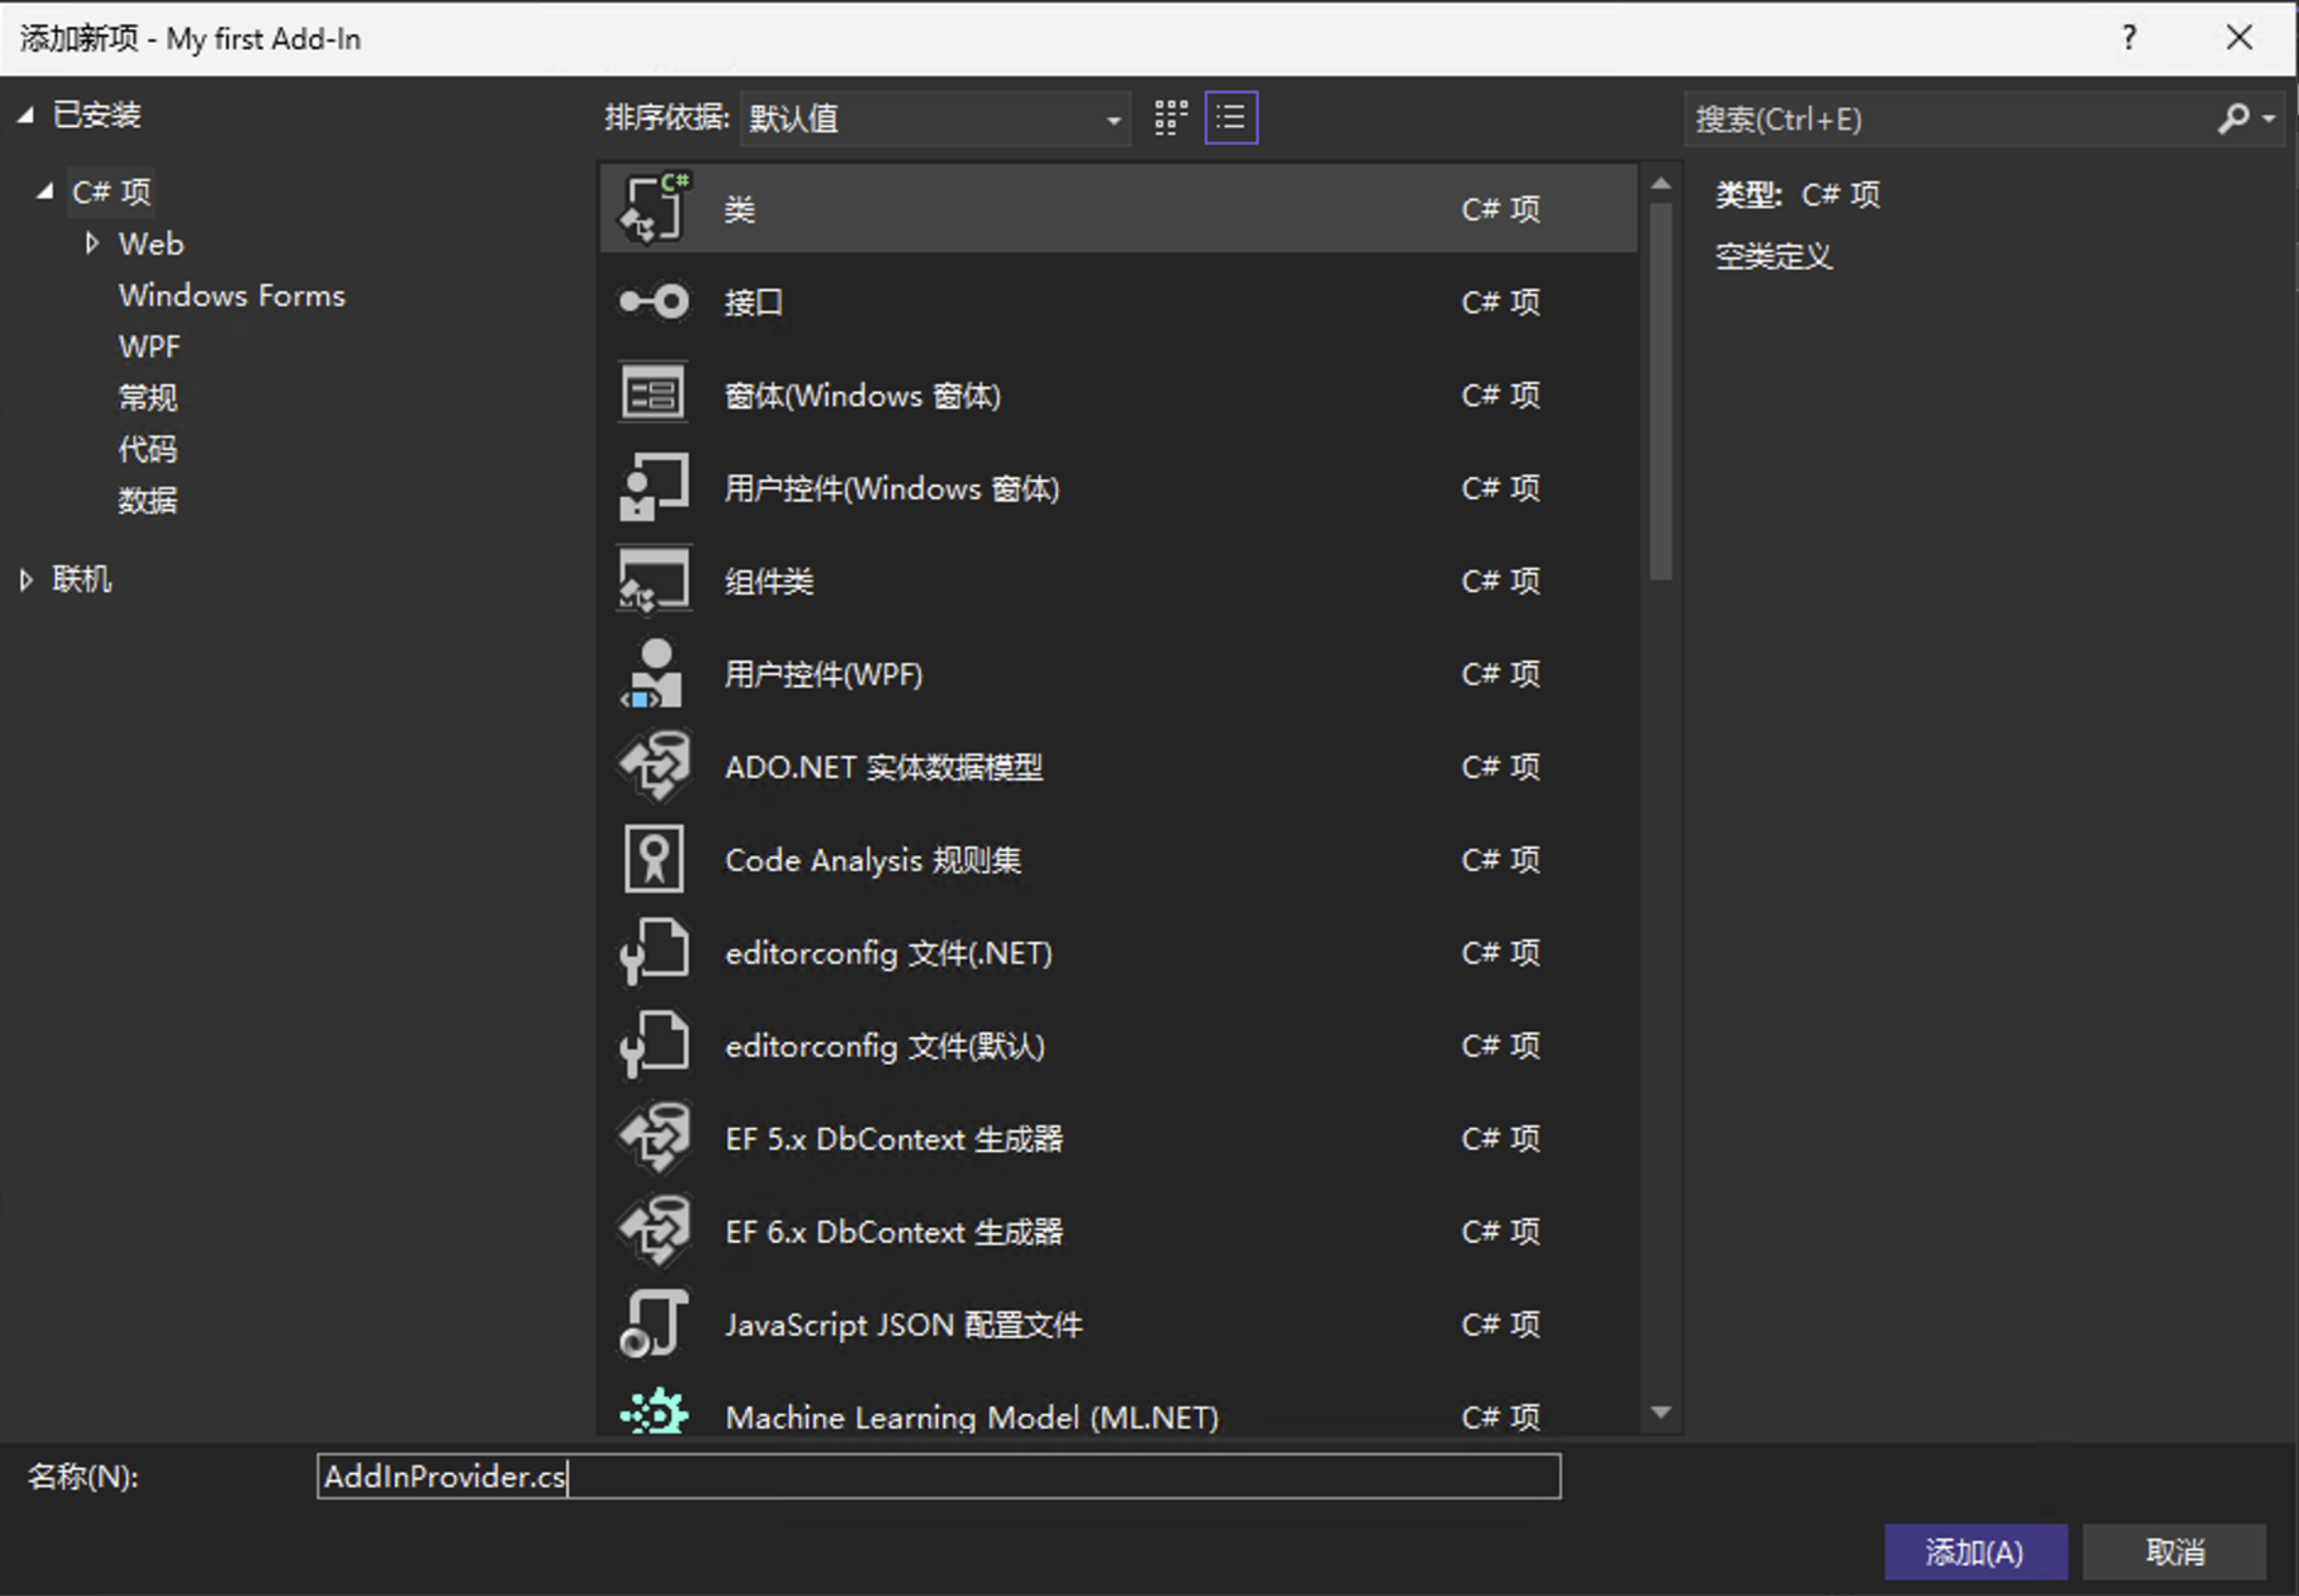Pick the editorconfig 文件(.NET) icon
This screenshot has width=2299, height=1596.
point(654,951)
